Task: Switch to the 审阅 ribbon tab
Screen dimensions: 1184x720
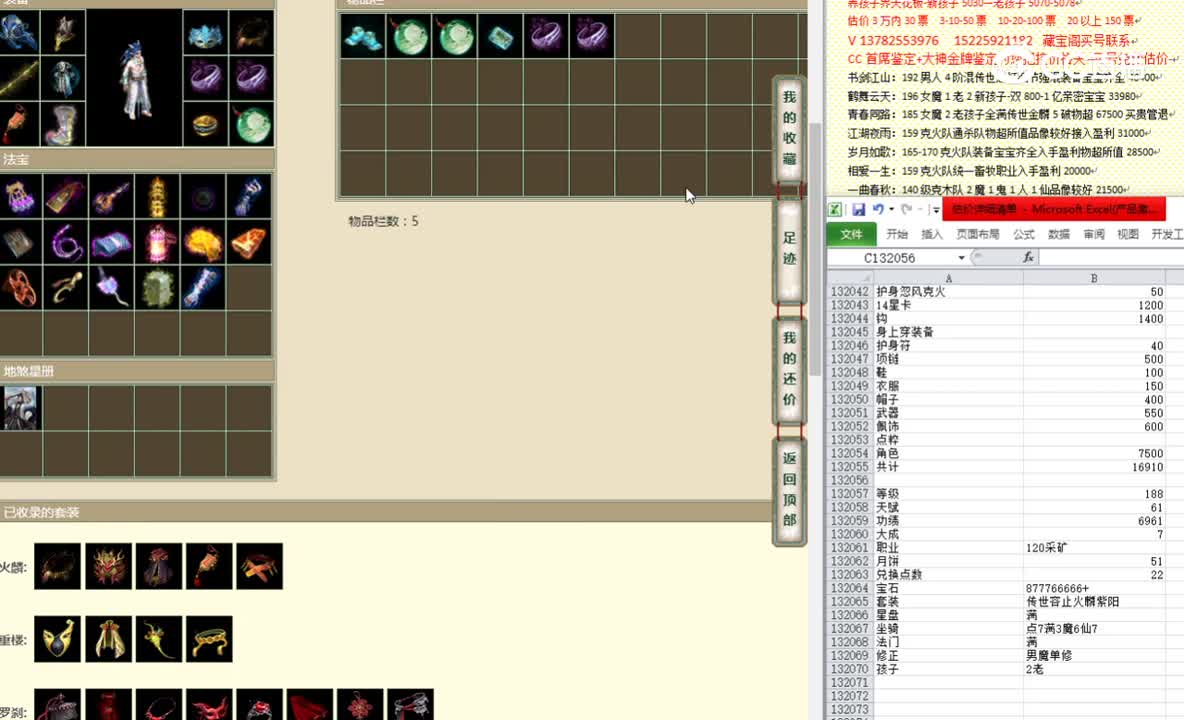Action: [x=1093, y=234]
